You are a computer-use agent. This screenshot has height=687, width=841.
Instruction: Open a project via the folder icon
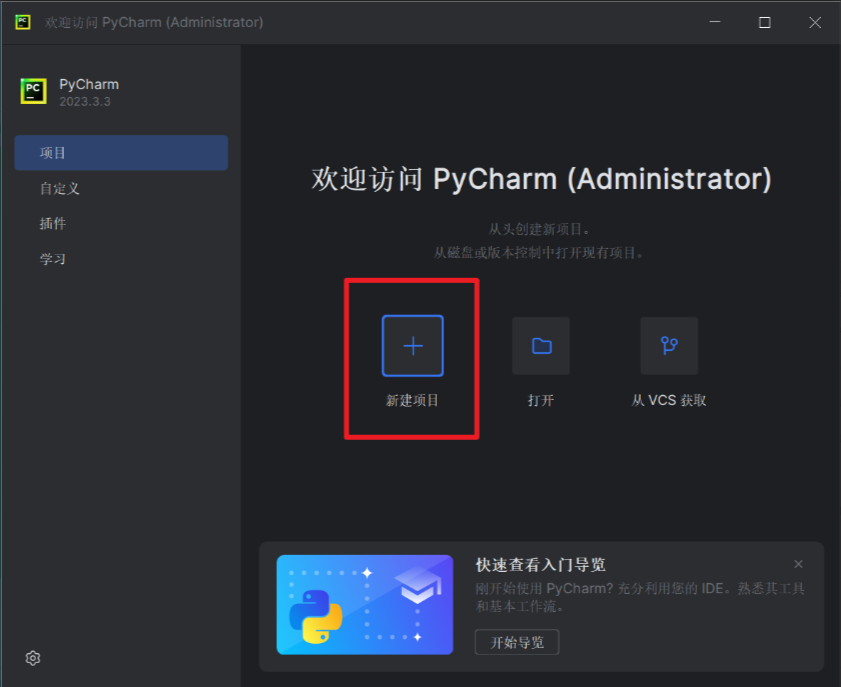click(540, 345)
